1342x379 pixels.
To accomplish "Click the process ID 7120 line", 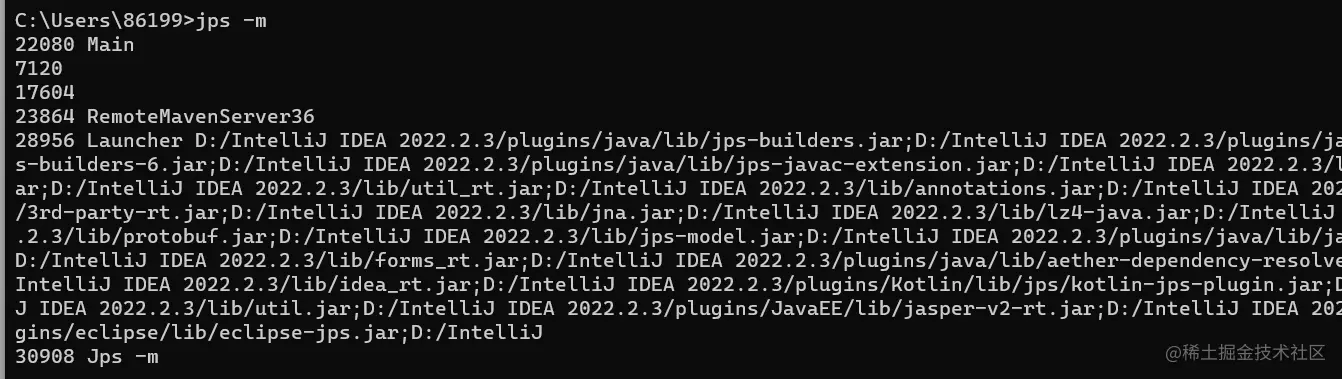I will pyautogui.click(x=38, y=68).
